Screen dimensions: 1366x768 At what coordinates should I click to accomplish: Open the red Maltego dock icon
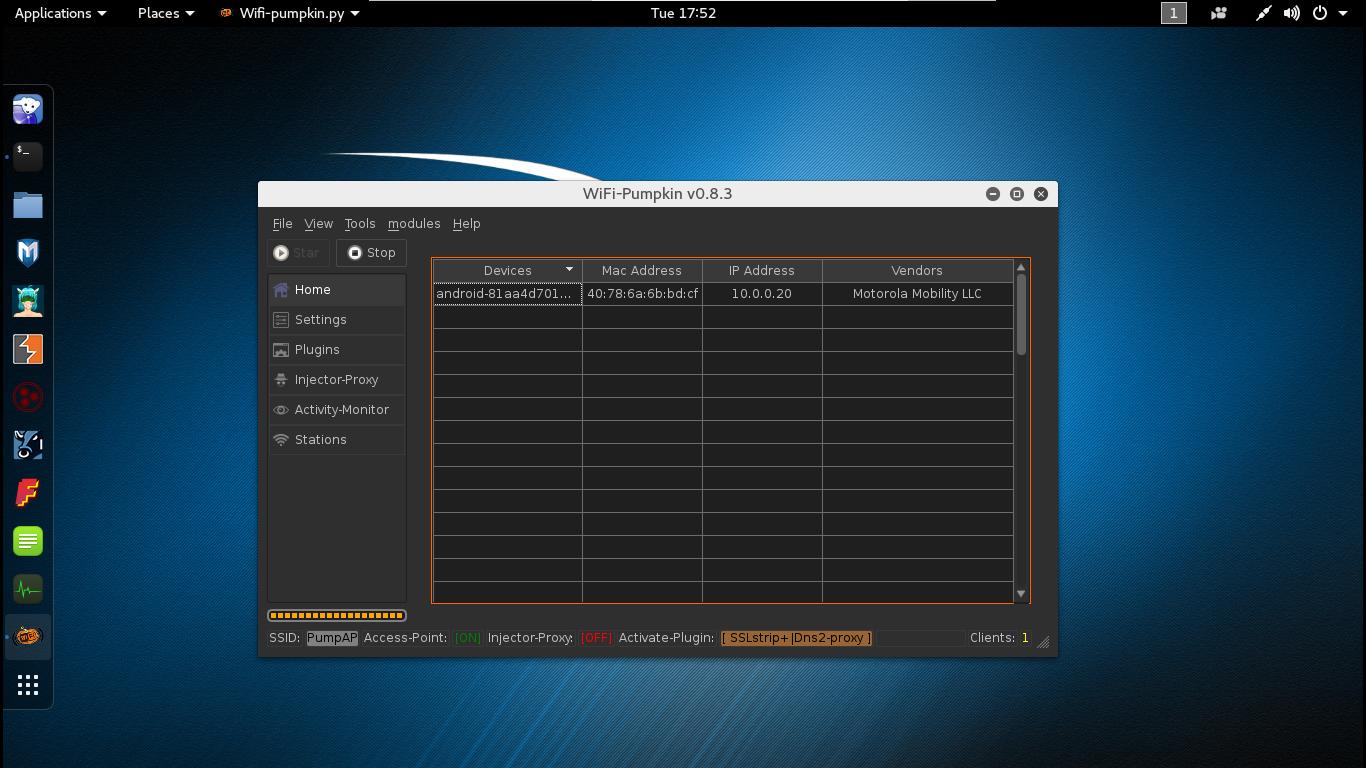[x=28, y=397]
